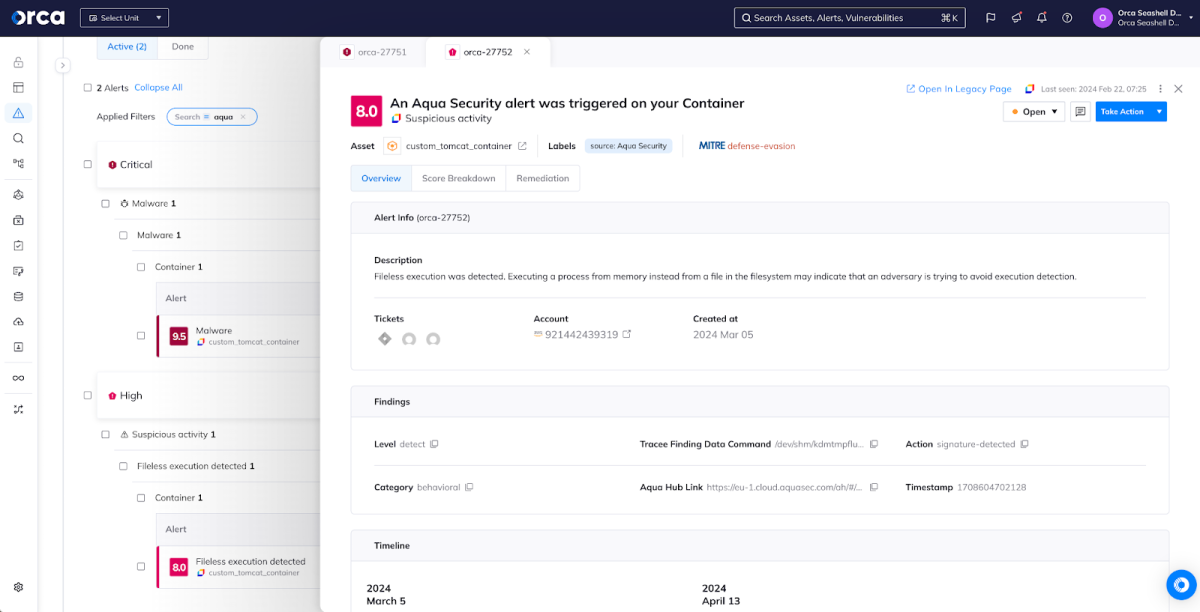Click Open In Legacy Page link
Screen dimensions: 1200x612
click(959, 89)
